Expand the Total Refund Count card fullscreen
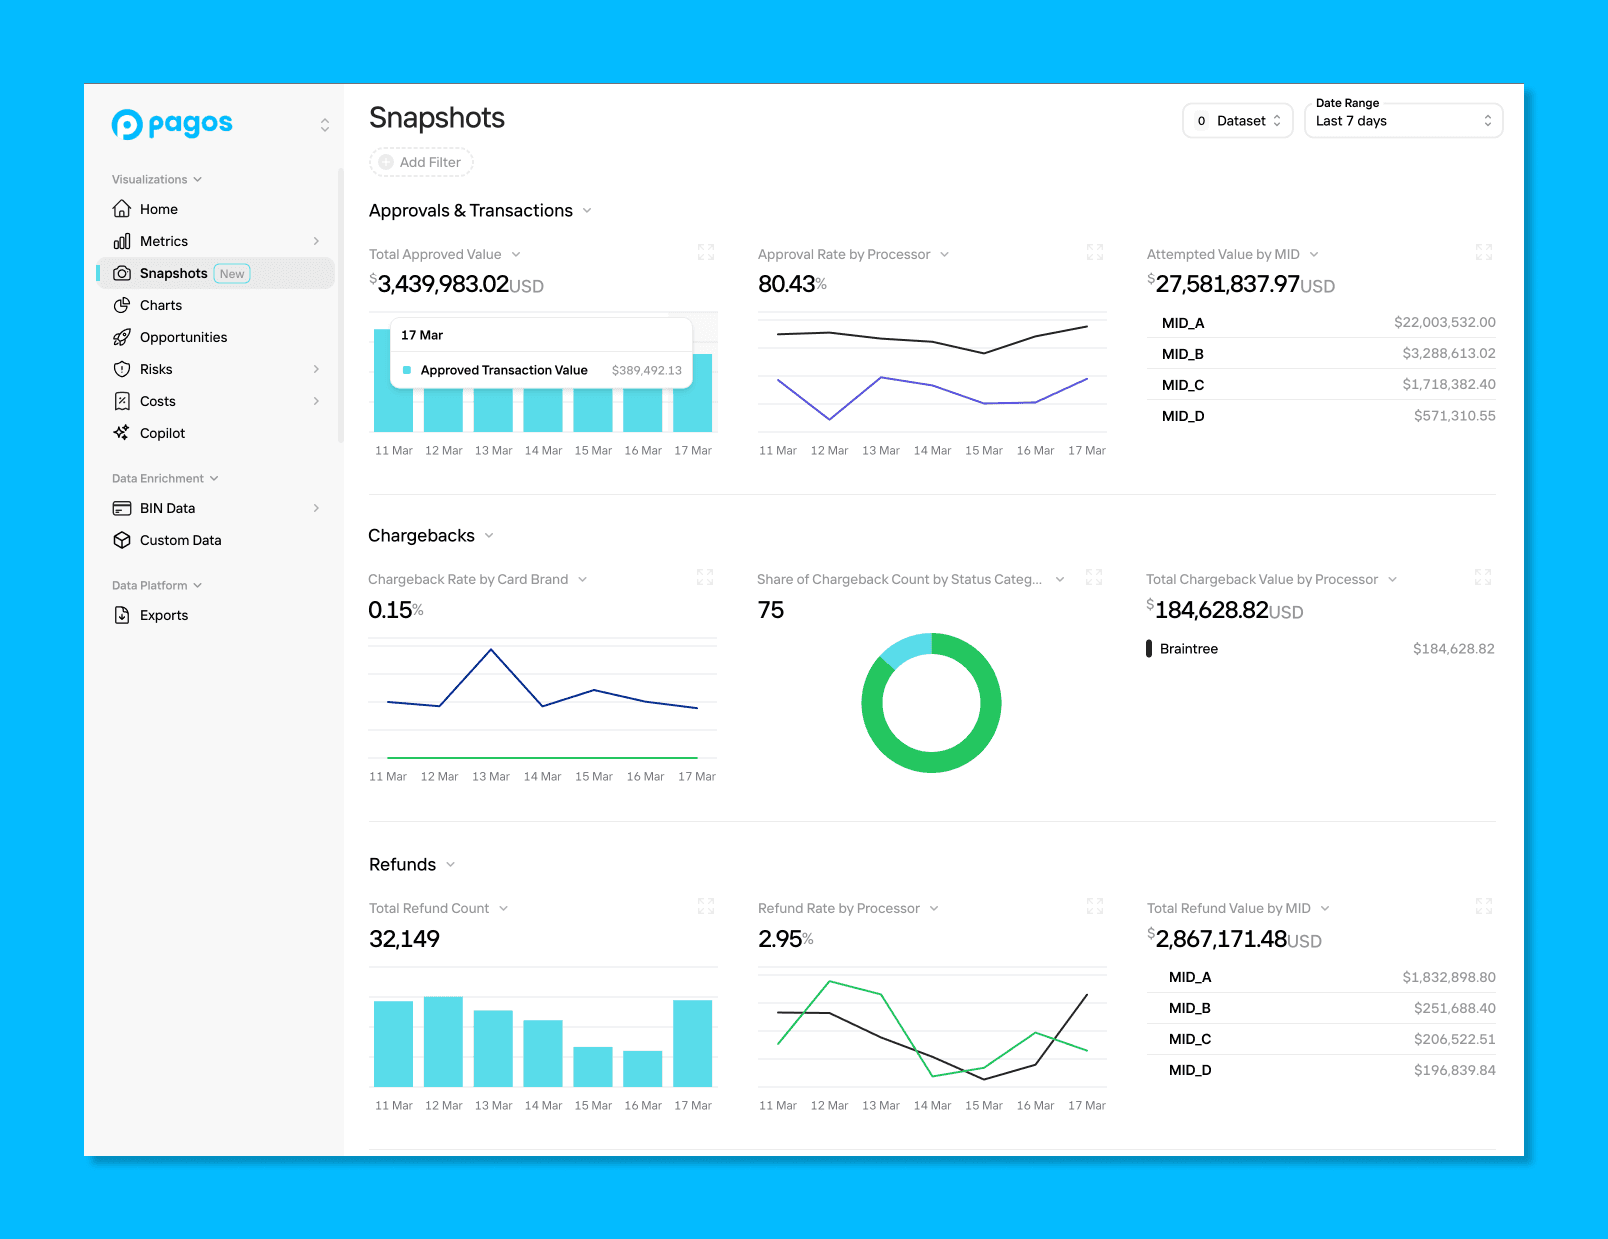This screenshot has width=1608, height=1239. [706, 906]
